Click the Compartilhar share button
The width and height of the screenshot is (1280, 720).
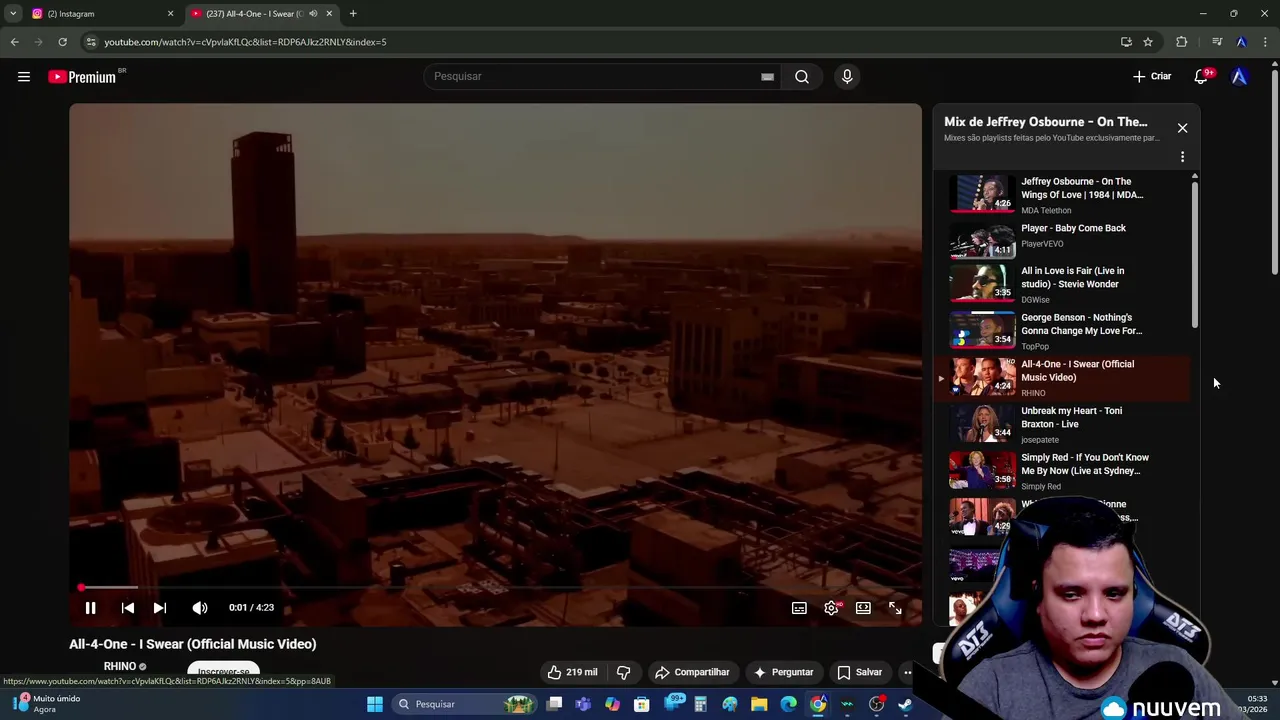(692, 672)
